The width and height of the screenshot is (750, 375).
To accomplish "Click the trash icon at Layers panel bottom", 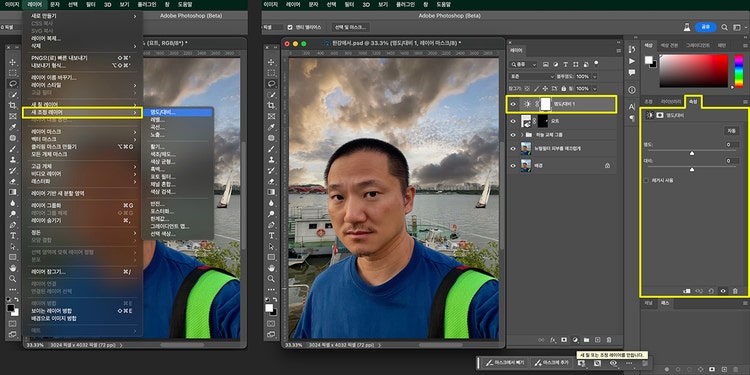I will tap(609, 340).
